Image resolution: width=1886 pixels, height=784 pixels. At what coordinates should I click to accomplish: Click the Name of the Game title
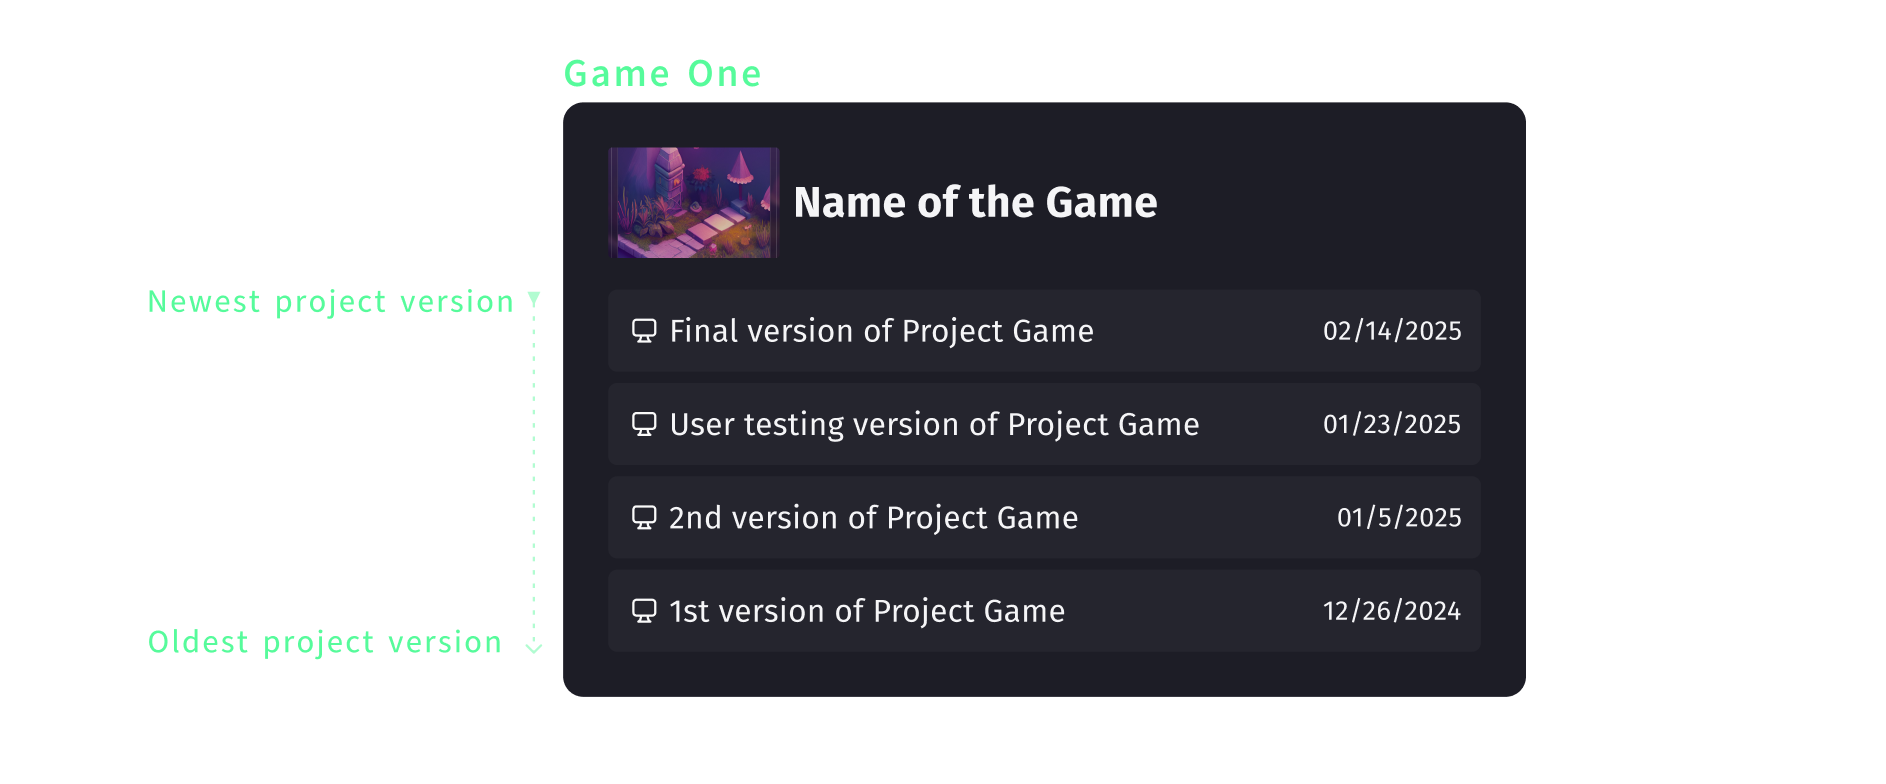(x=976, y=202)
